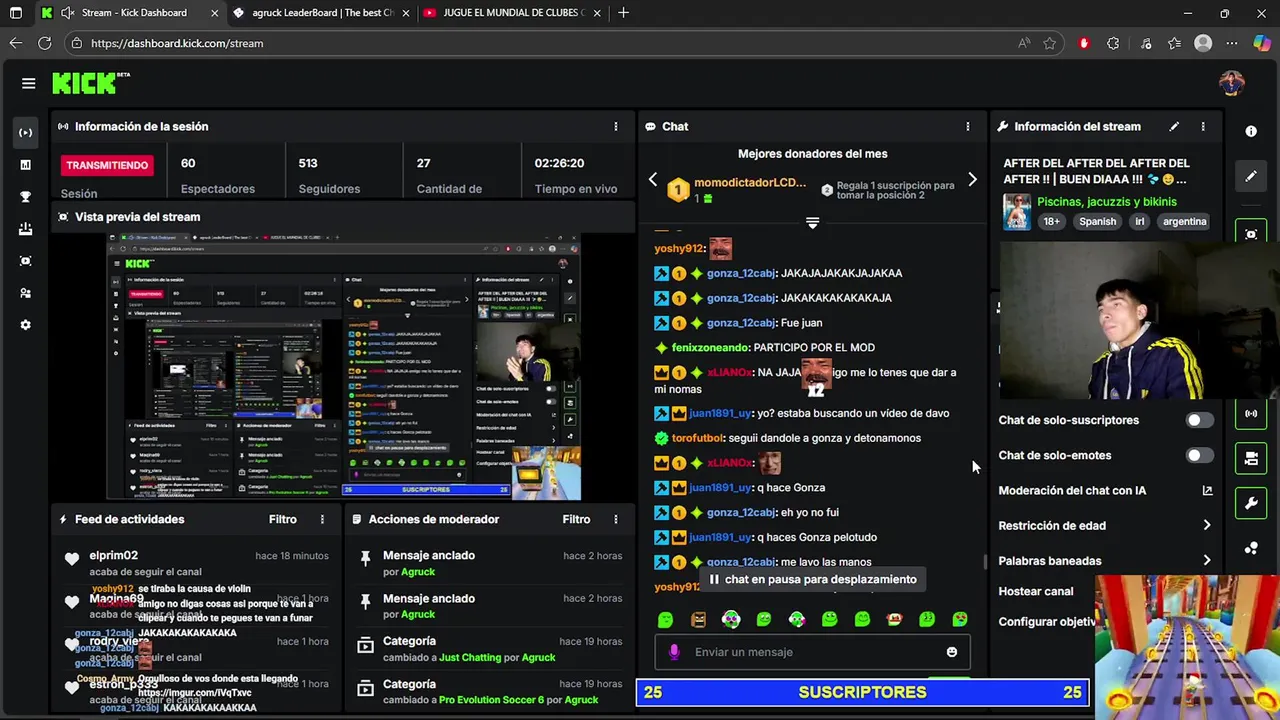Click the Spanish language tag

pos(1097,222)
